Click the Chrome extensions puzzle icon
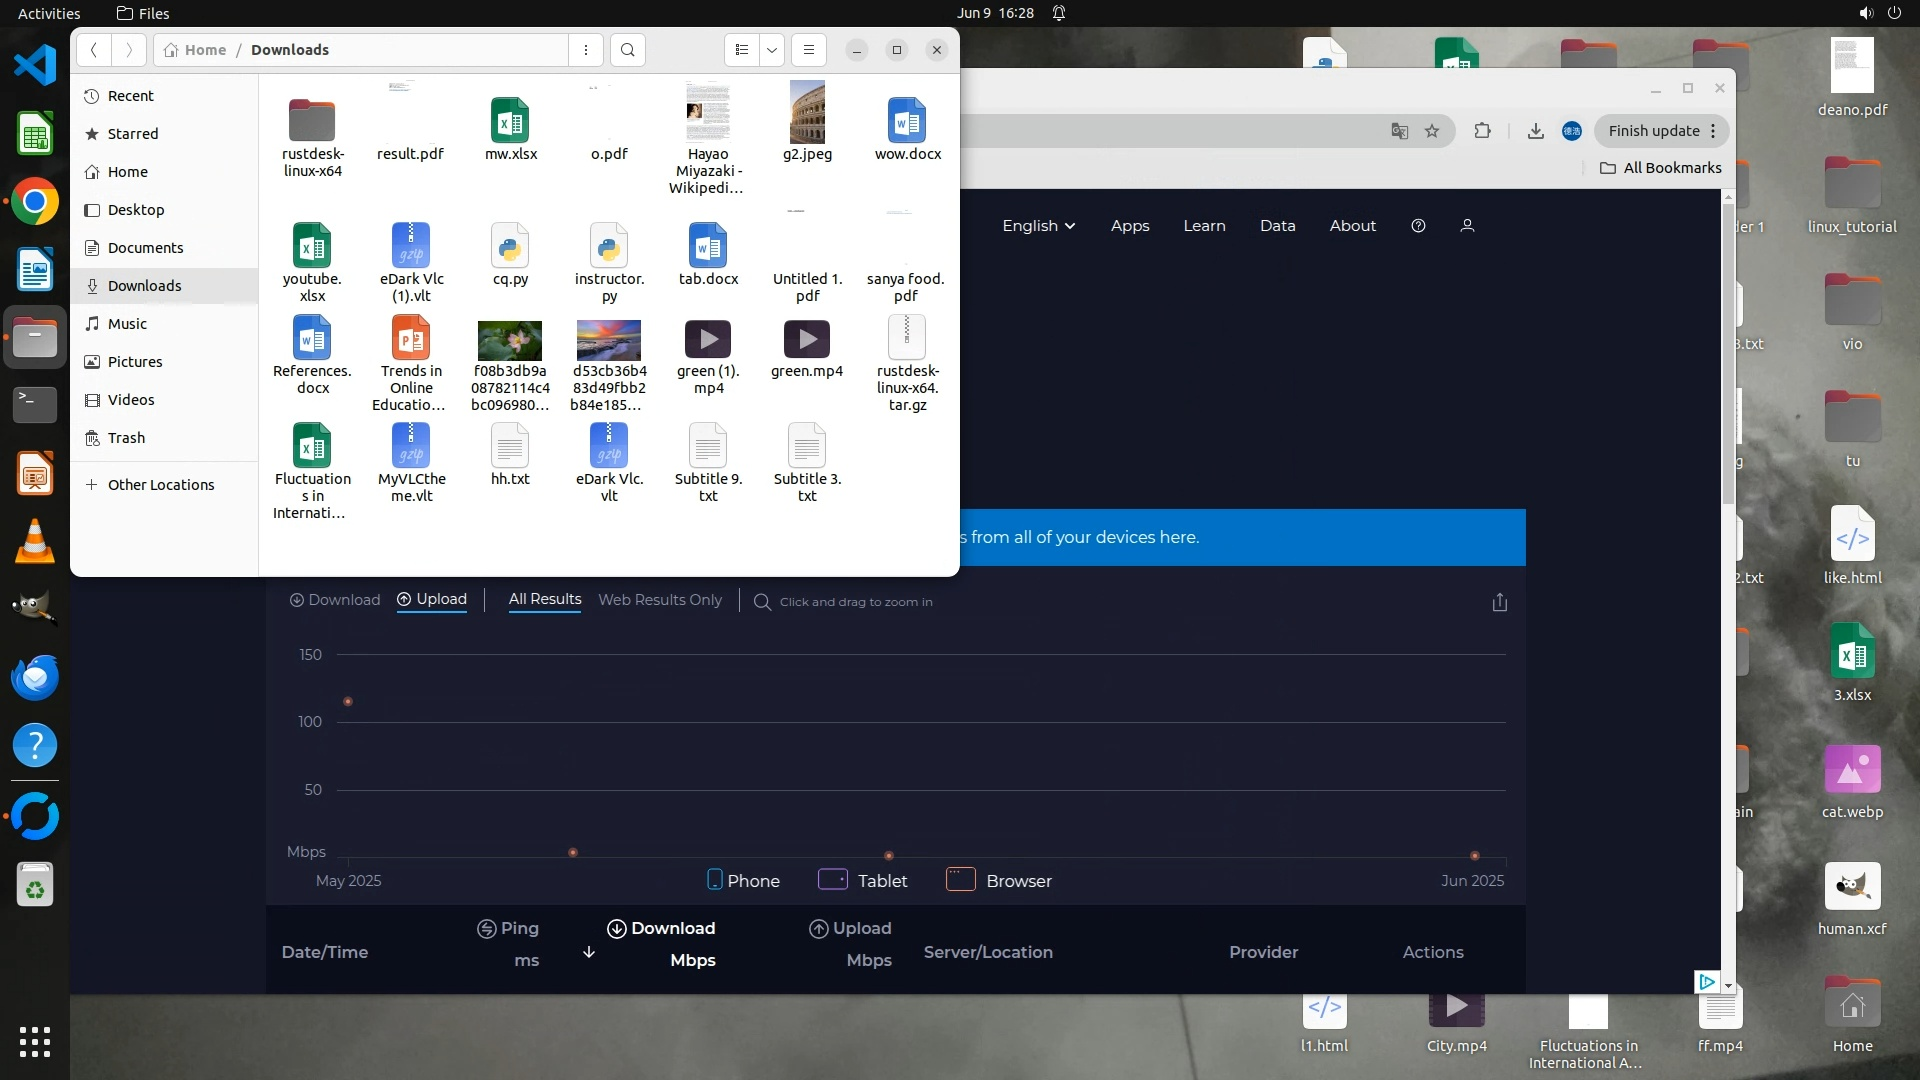1920x1080 pixels. click(1482, 131)
